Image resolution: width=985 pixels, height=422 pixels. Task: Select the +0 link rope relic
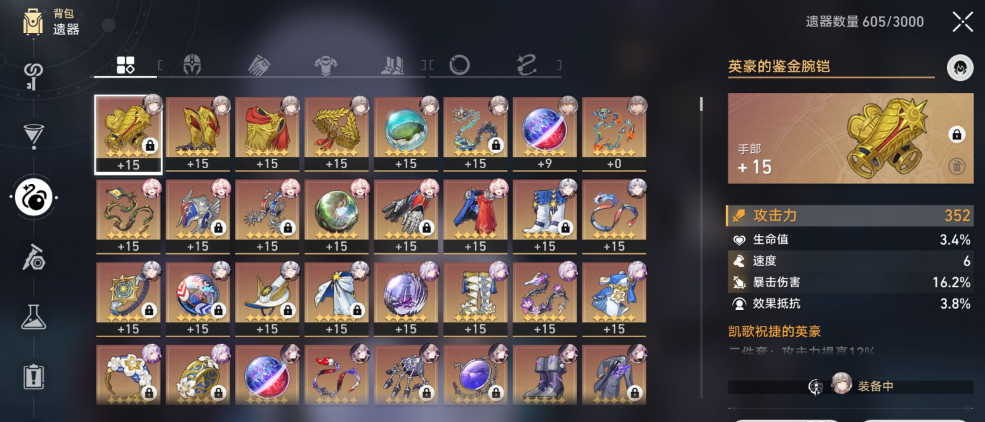point(614,134)
